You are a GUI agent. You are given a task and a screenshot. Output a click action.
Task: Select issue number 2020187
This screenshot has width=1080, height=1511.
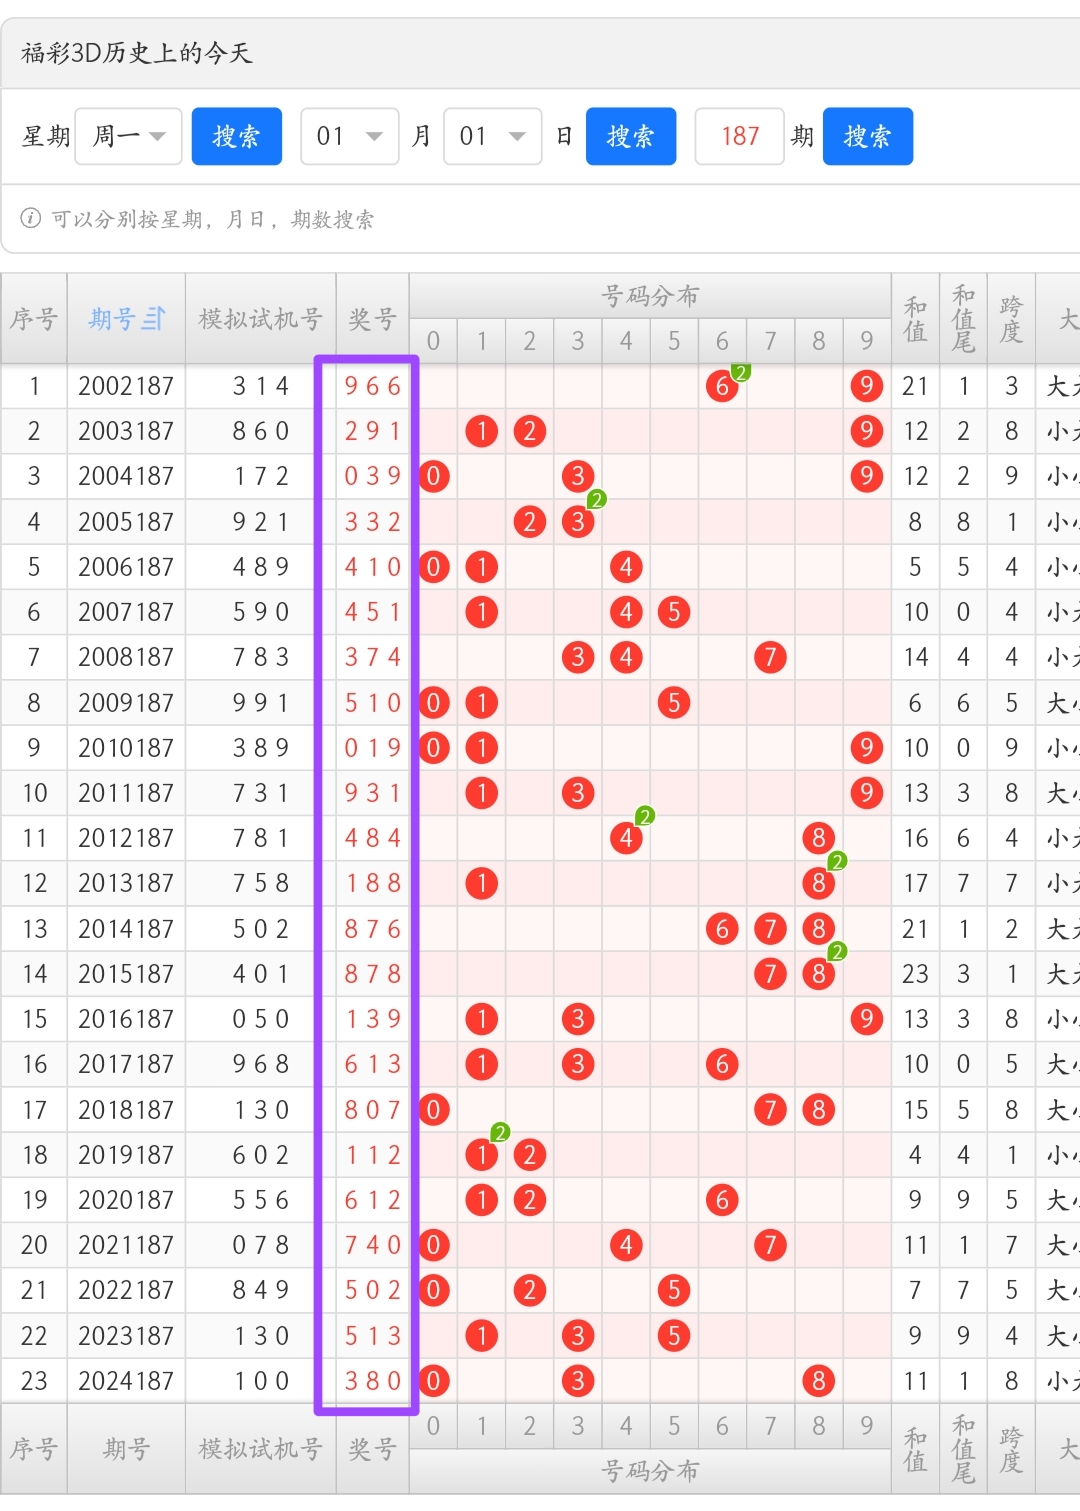pos(126,1200)
